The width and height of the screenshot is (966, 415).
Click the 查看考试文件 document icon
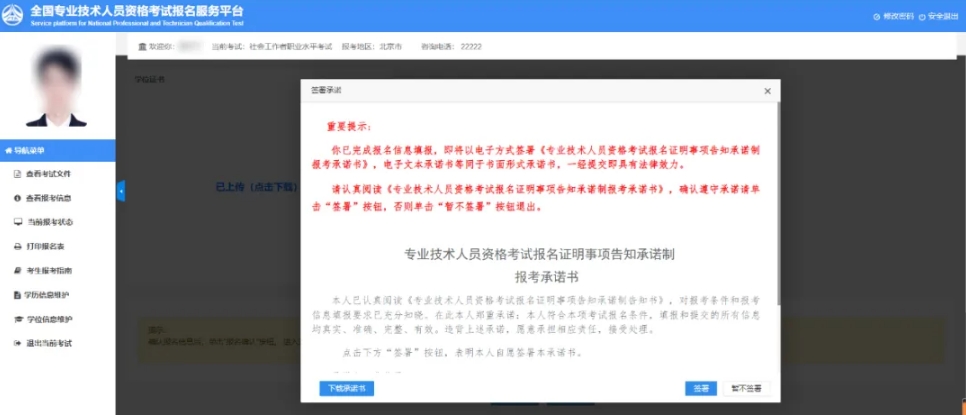tap(17, 174)
